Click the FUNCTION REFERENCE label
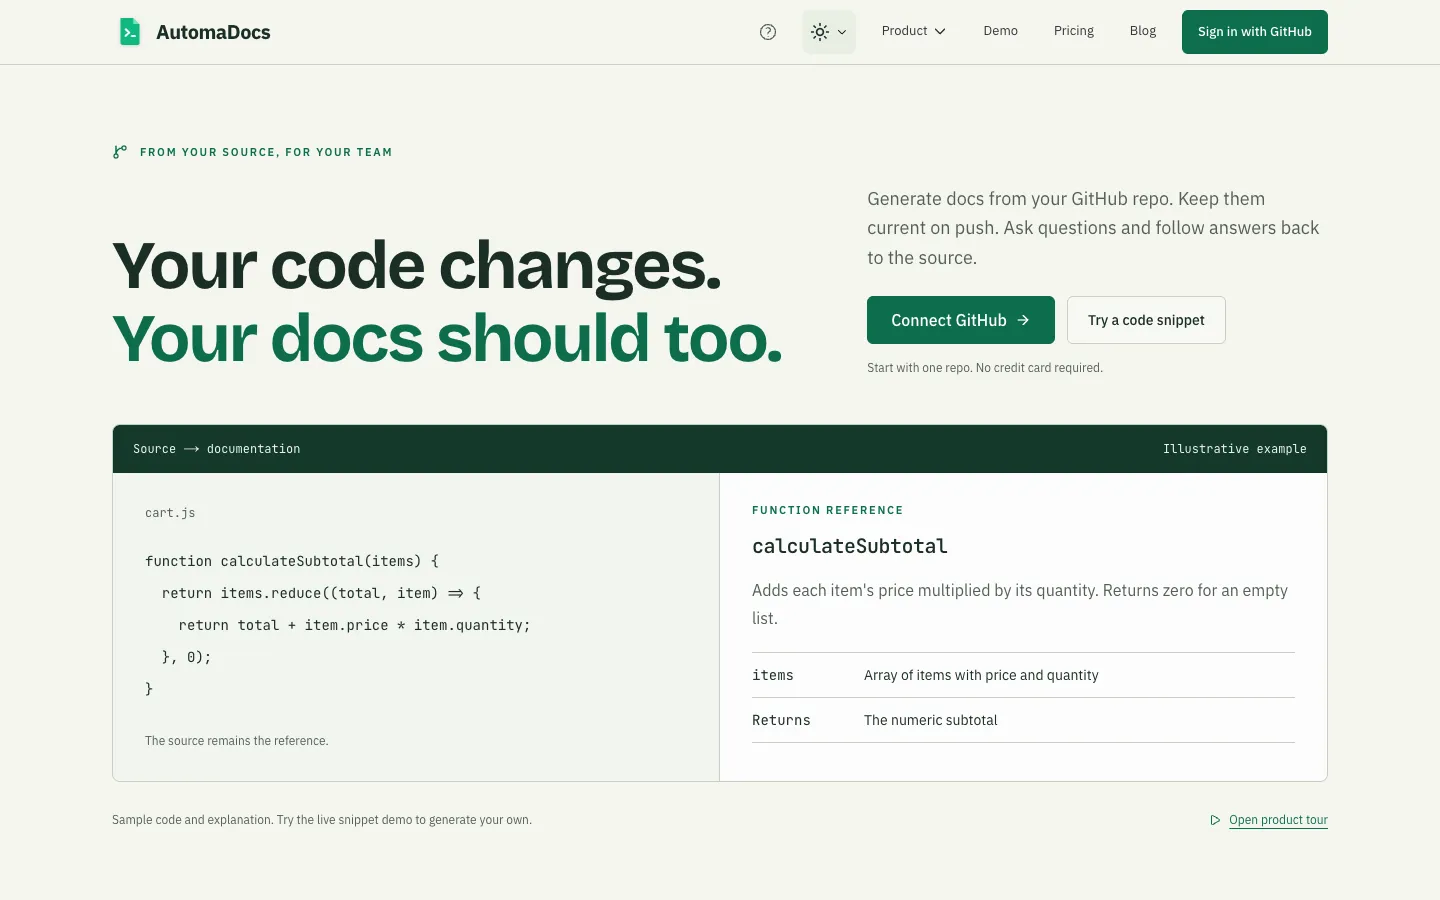1440x900 pixels. click(827, 510)
